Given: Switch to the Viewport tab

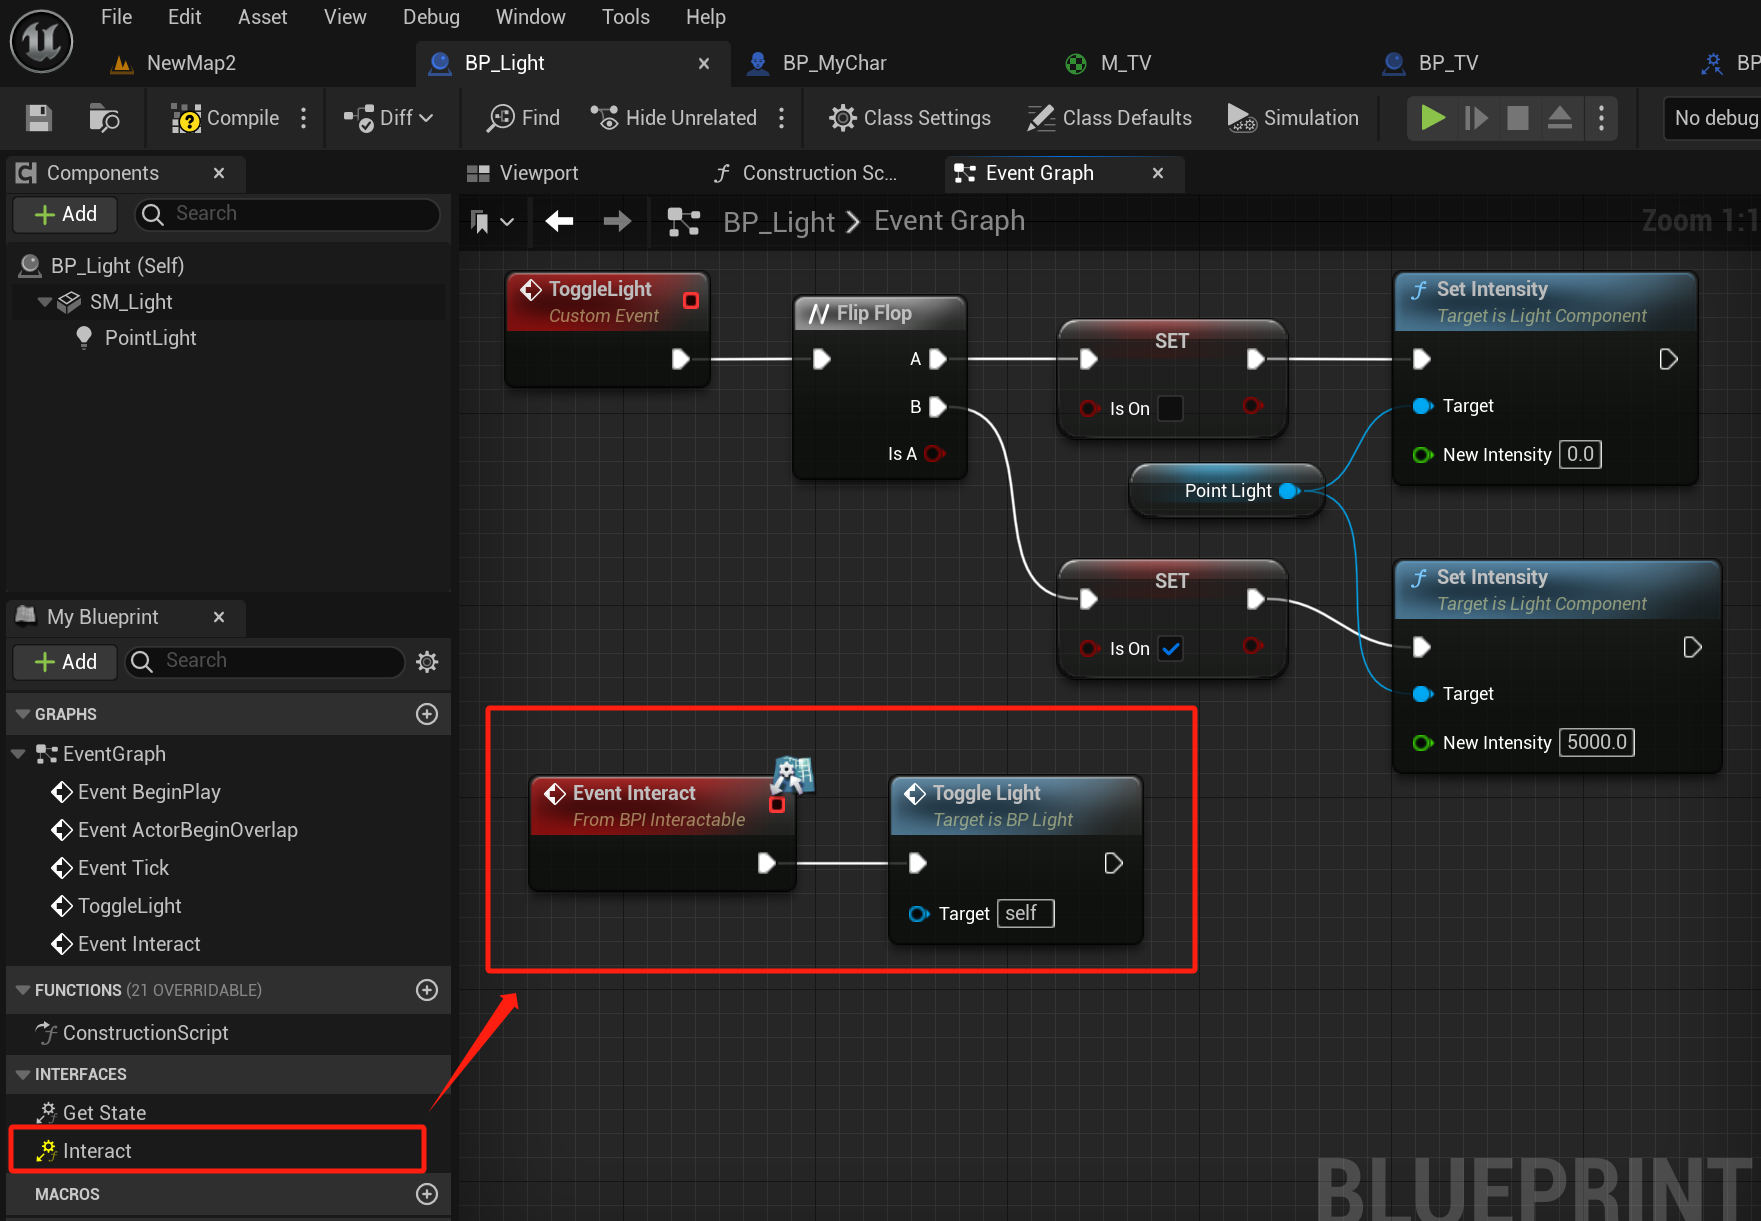Looking at the screenshot, I should pos(522,173).
